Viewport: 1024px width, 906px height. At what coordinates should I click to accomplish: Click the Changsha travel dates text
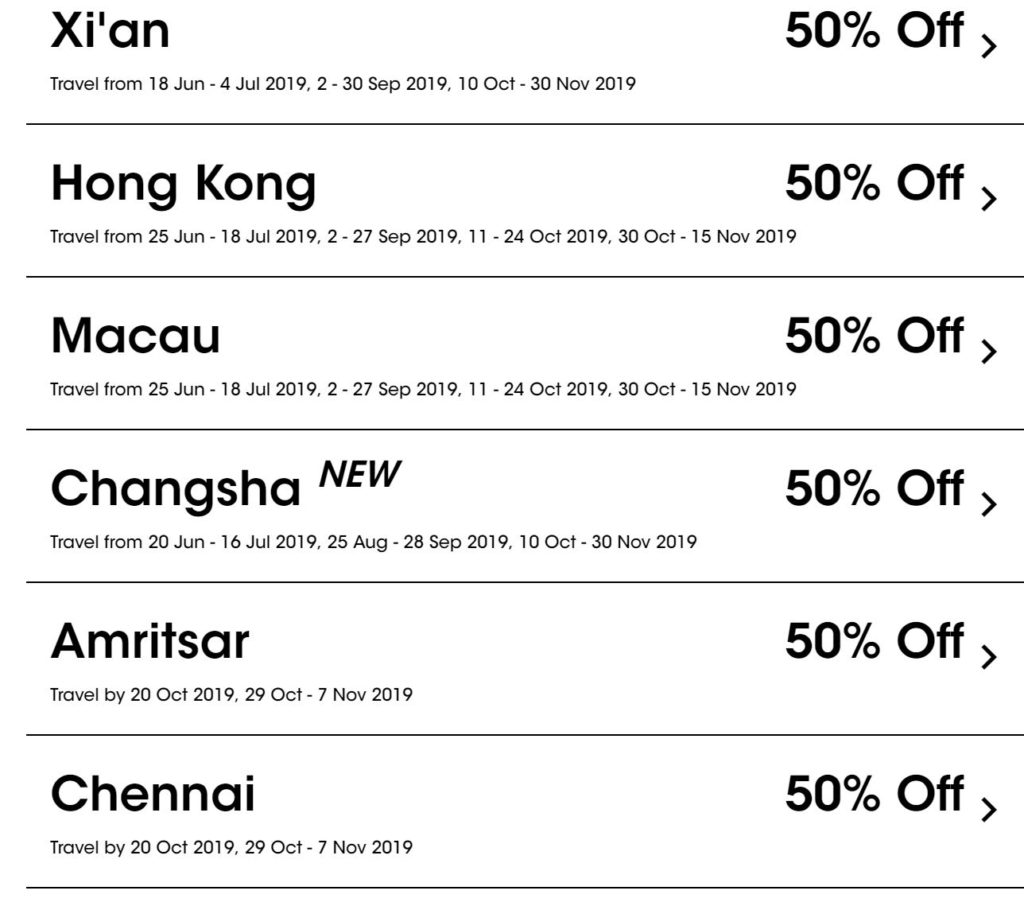pyautogui.click(x=373, y=542)
